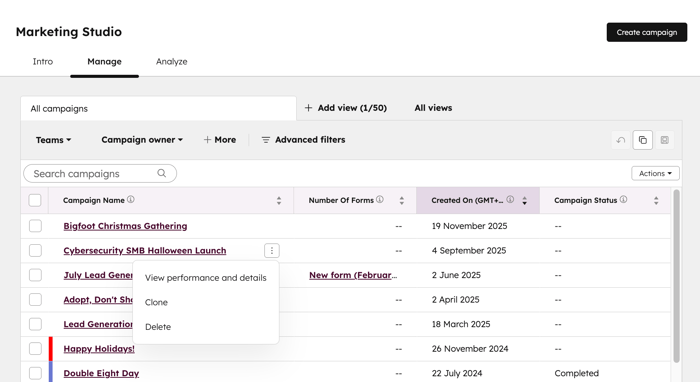The width and height of the screenshot is (700, 382).
Task: Choose View performance and details
Action: click(206, 278)
